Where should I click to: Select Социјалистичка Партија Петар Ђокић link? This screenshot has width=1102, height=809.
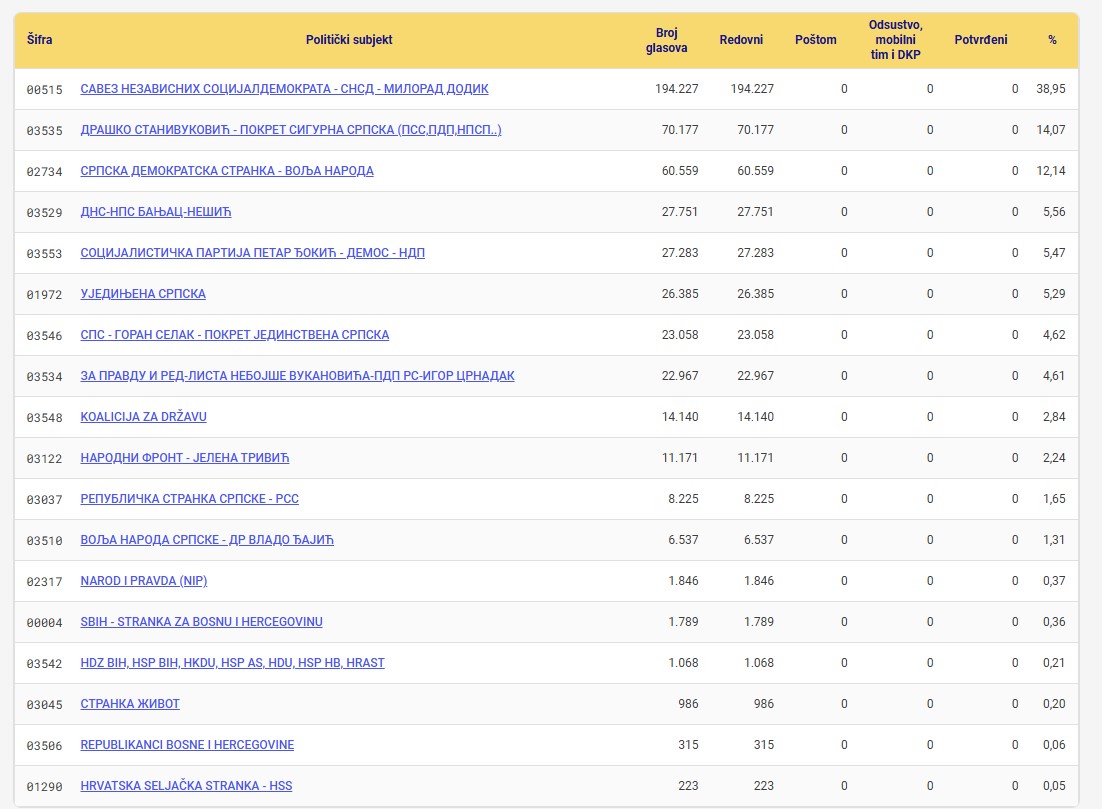[252, 253]
